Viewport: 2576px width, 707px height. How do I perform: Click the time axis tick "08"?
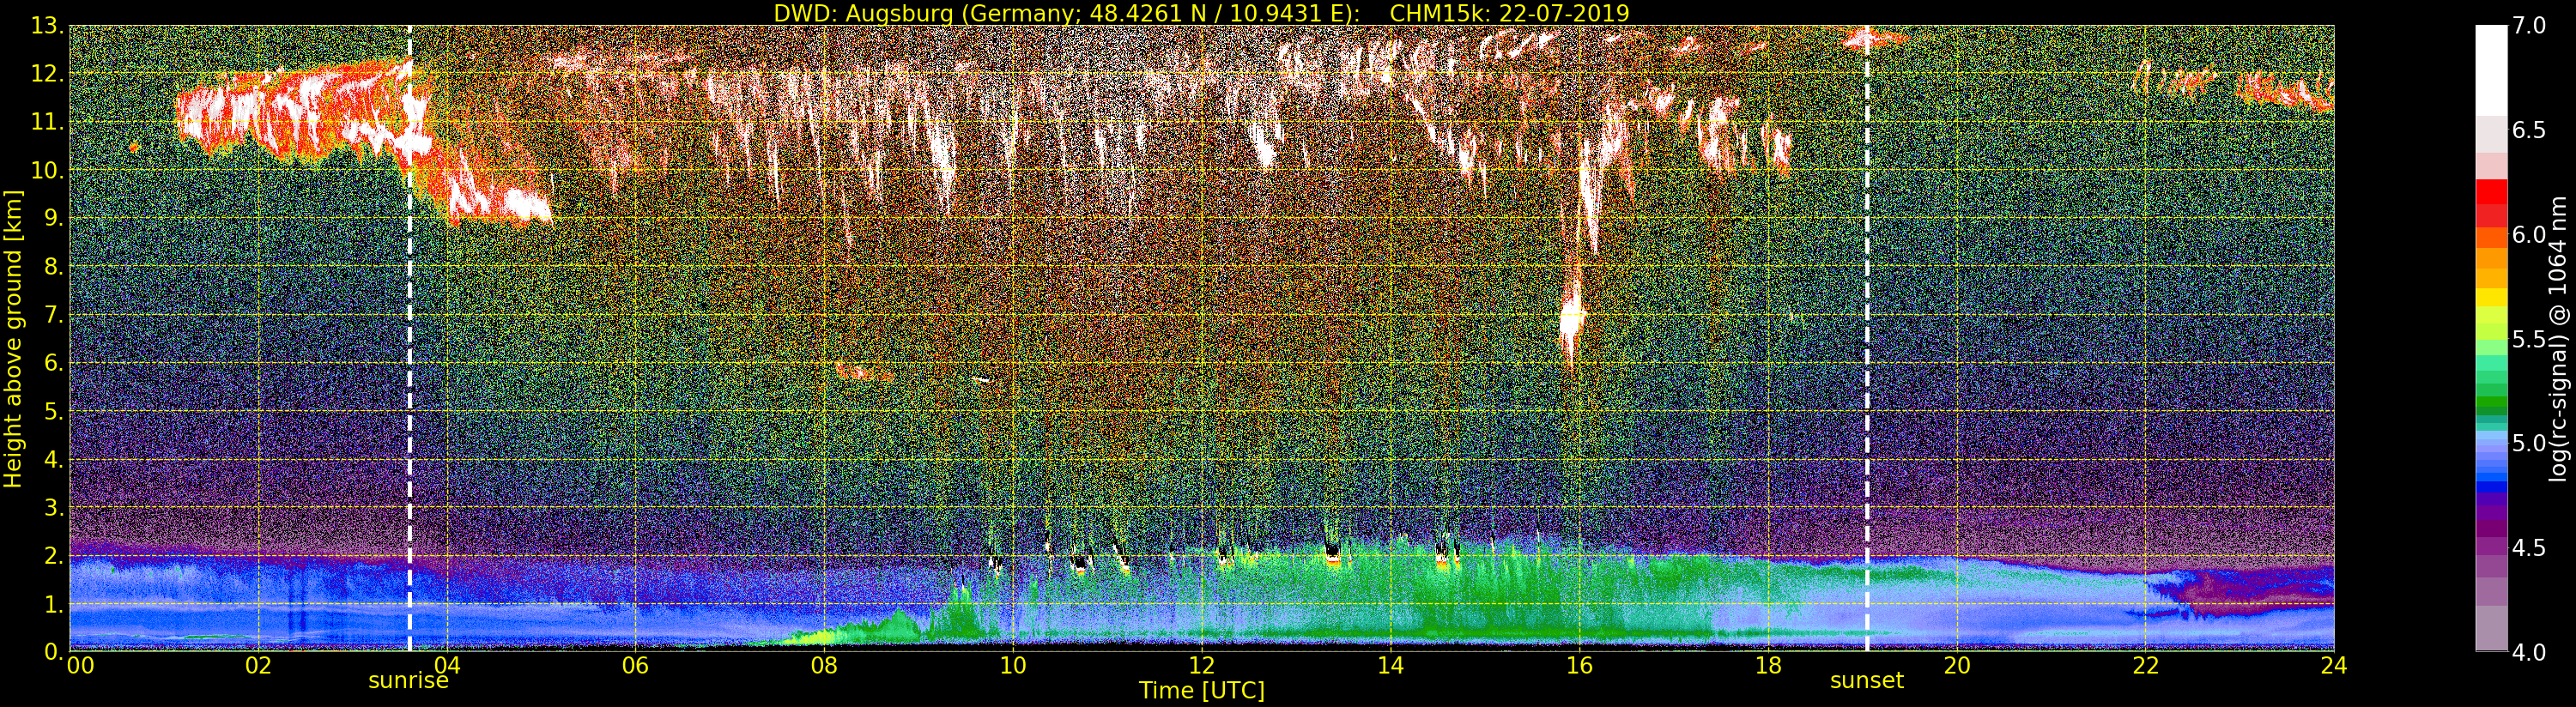point(824,666)
